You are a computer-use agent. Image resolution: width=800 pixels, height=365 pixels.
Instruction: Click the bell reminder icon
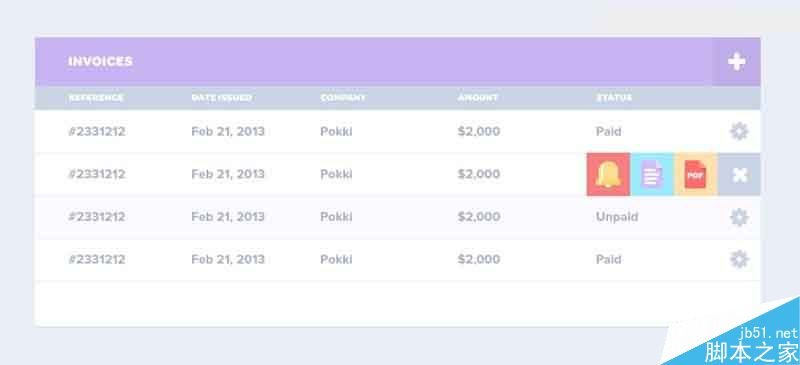click(608, 175)
